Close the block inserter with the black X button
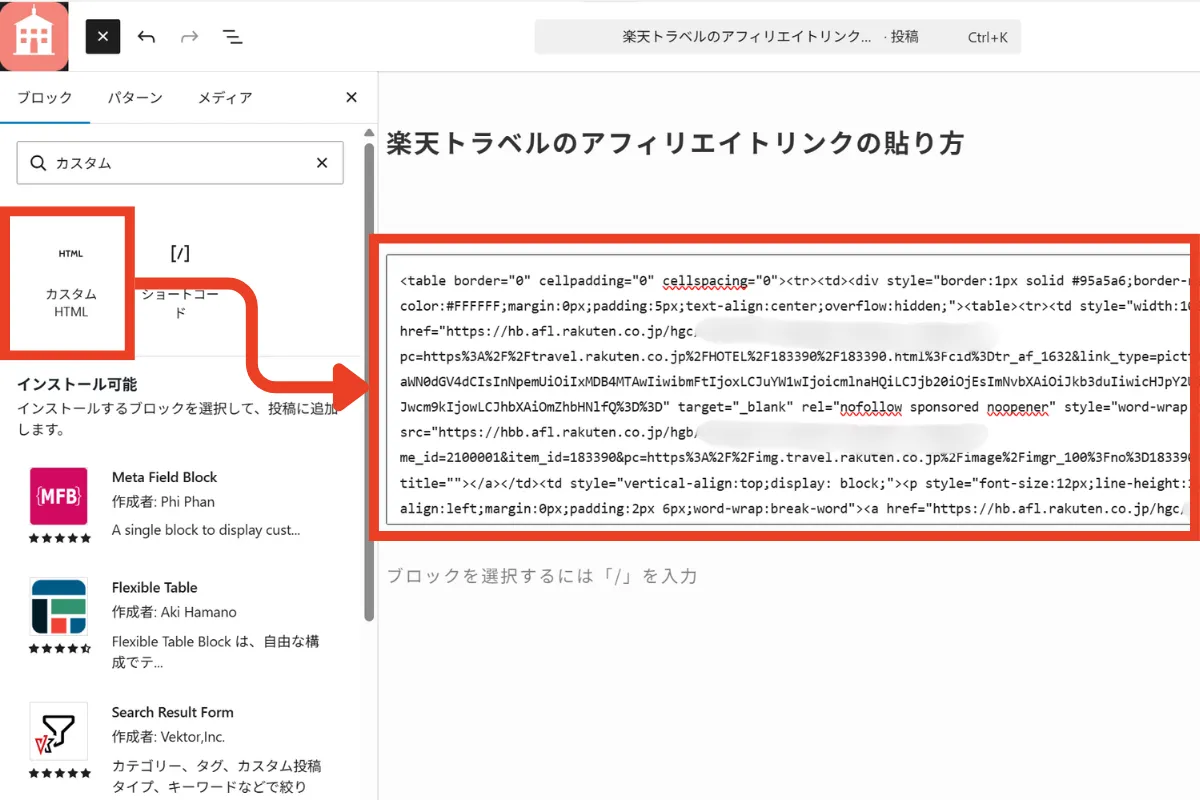Image resolution: width=1200 pixels, height=800 pixels. 103,37
